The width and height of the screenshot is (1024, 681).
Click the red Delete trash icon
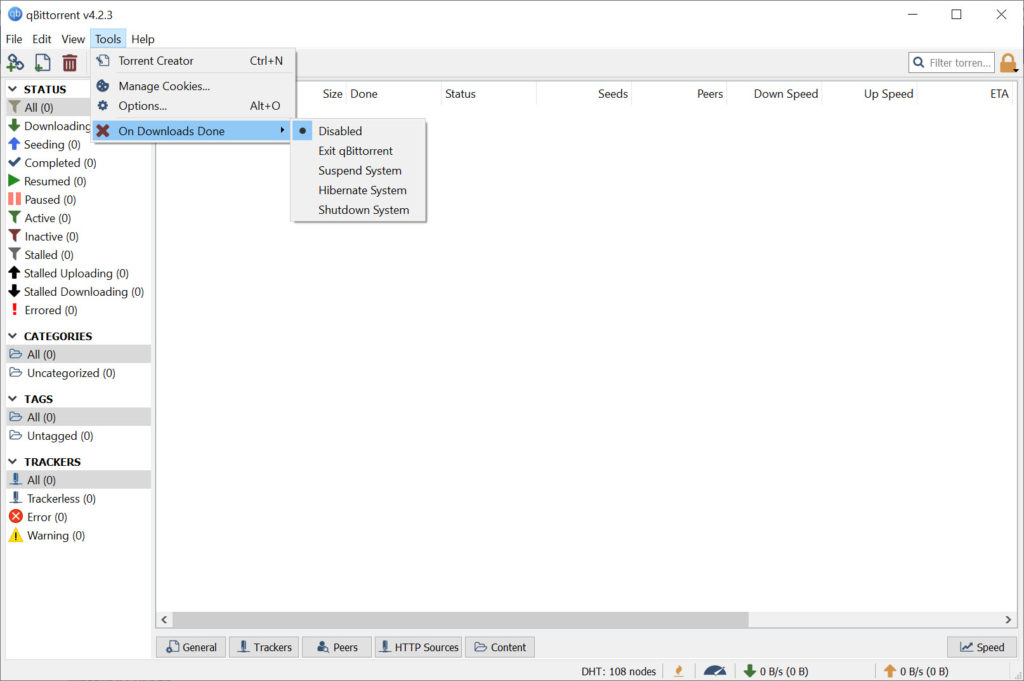69,63
